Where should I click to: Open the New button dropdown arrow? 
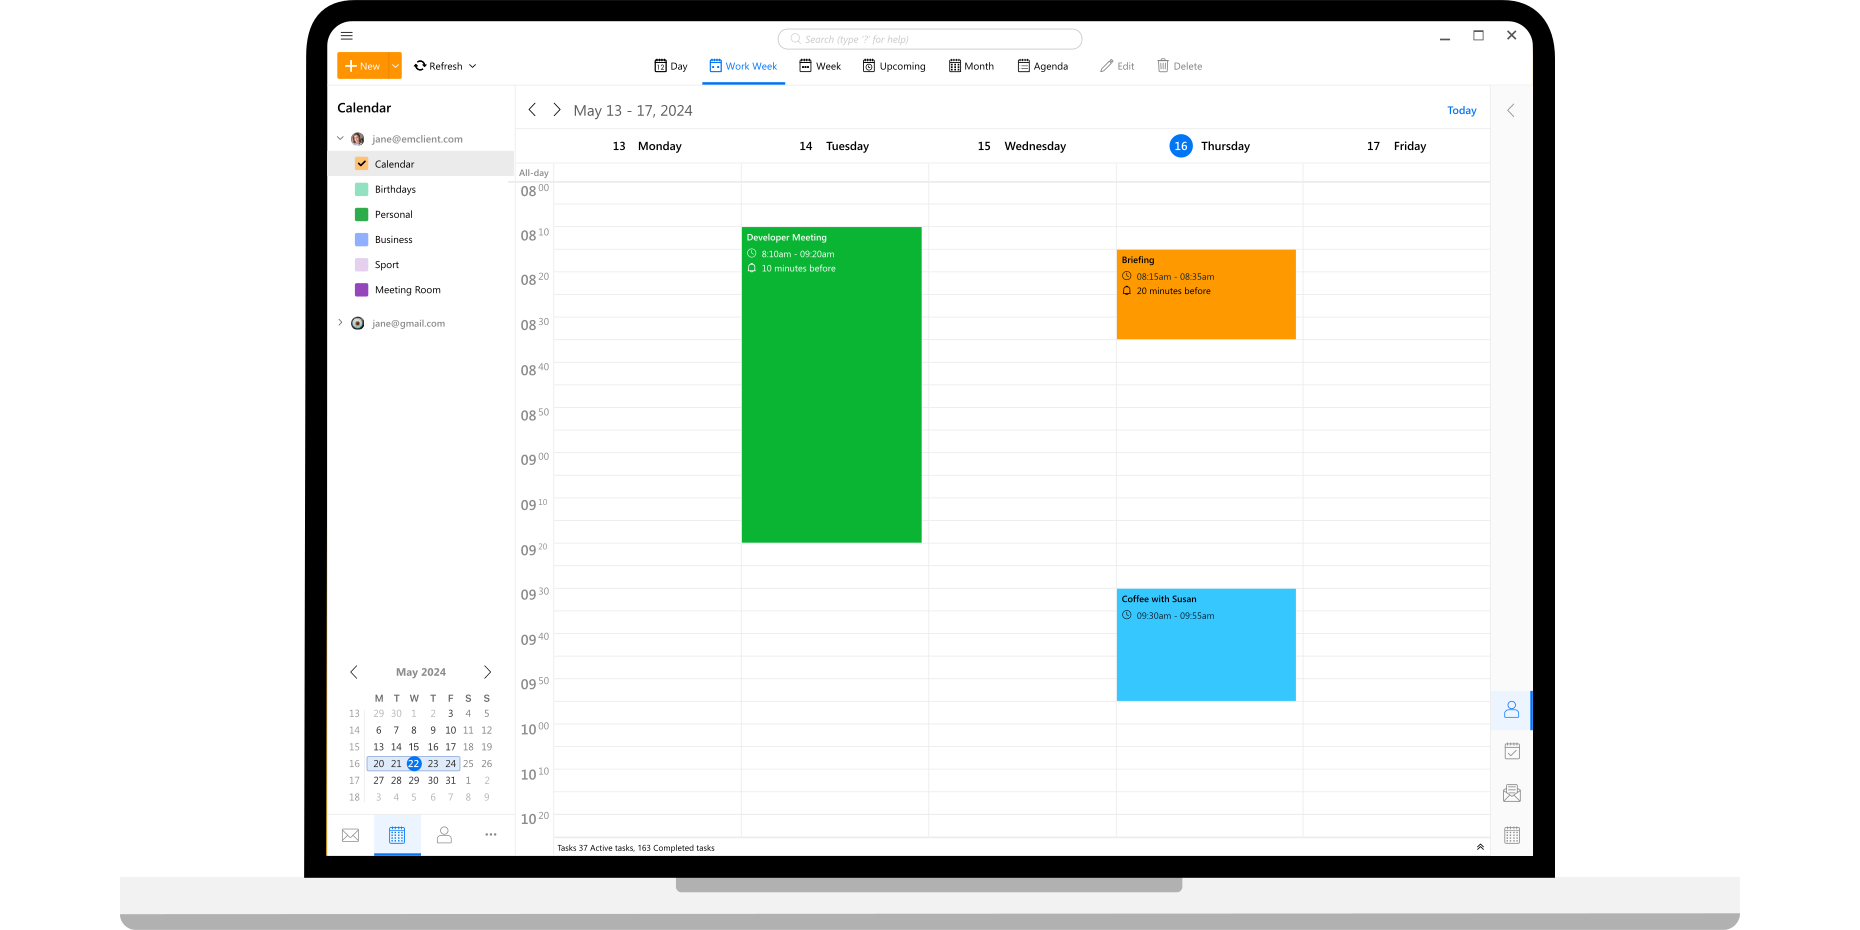coord(395,66)
